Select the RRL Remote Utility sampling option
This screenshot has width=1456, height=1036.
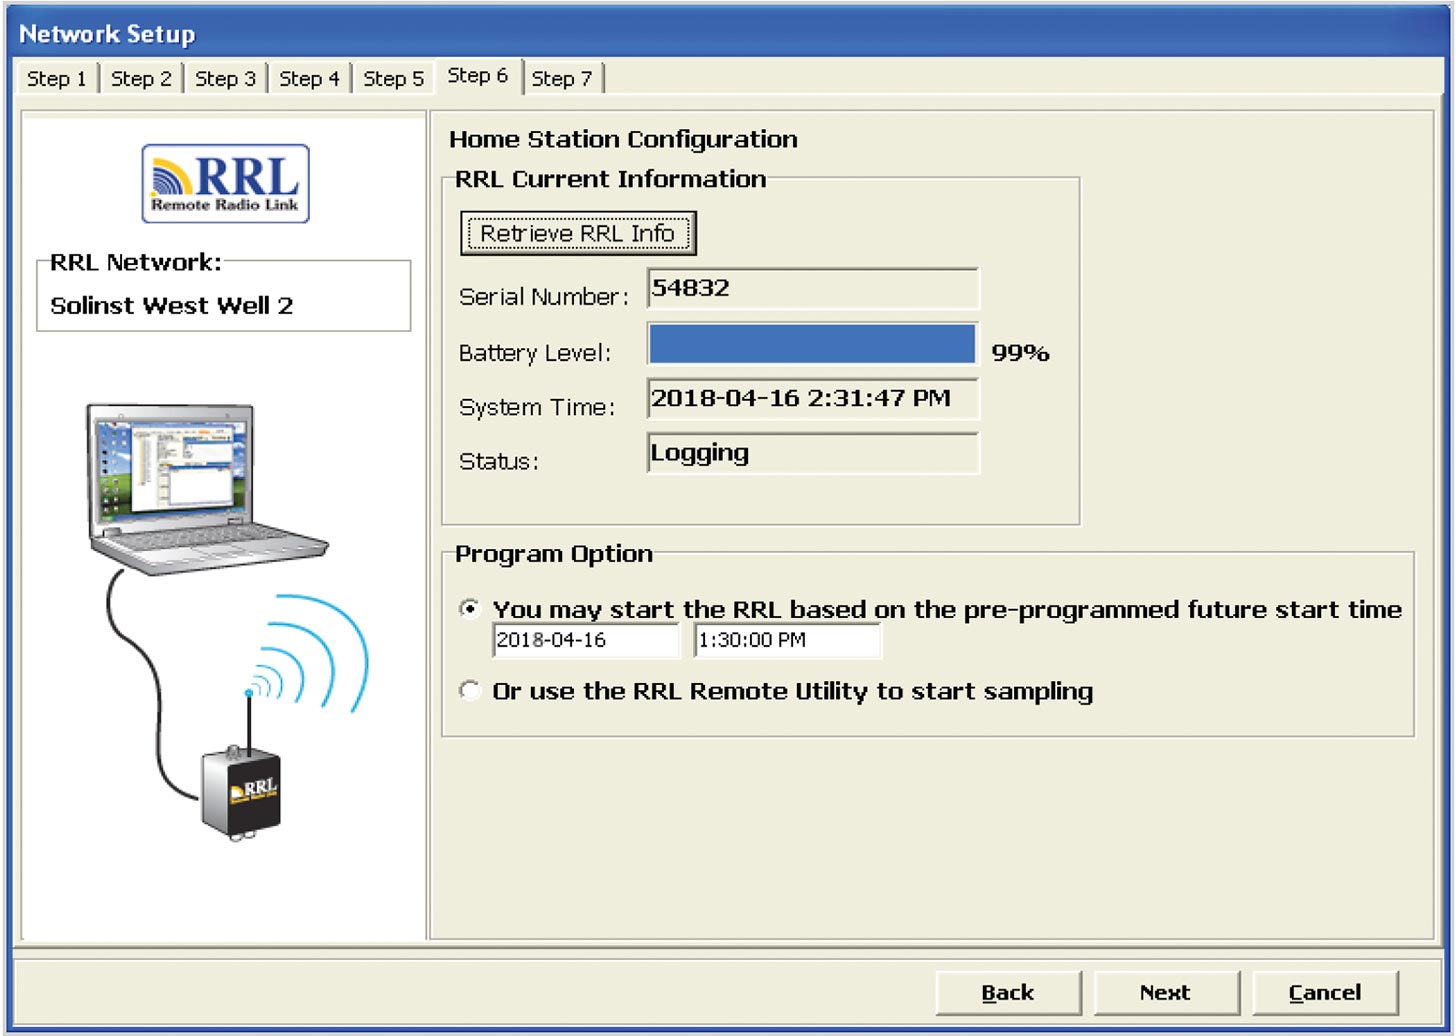point(470,691)
